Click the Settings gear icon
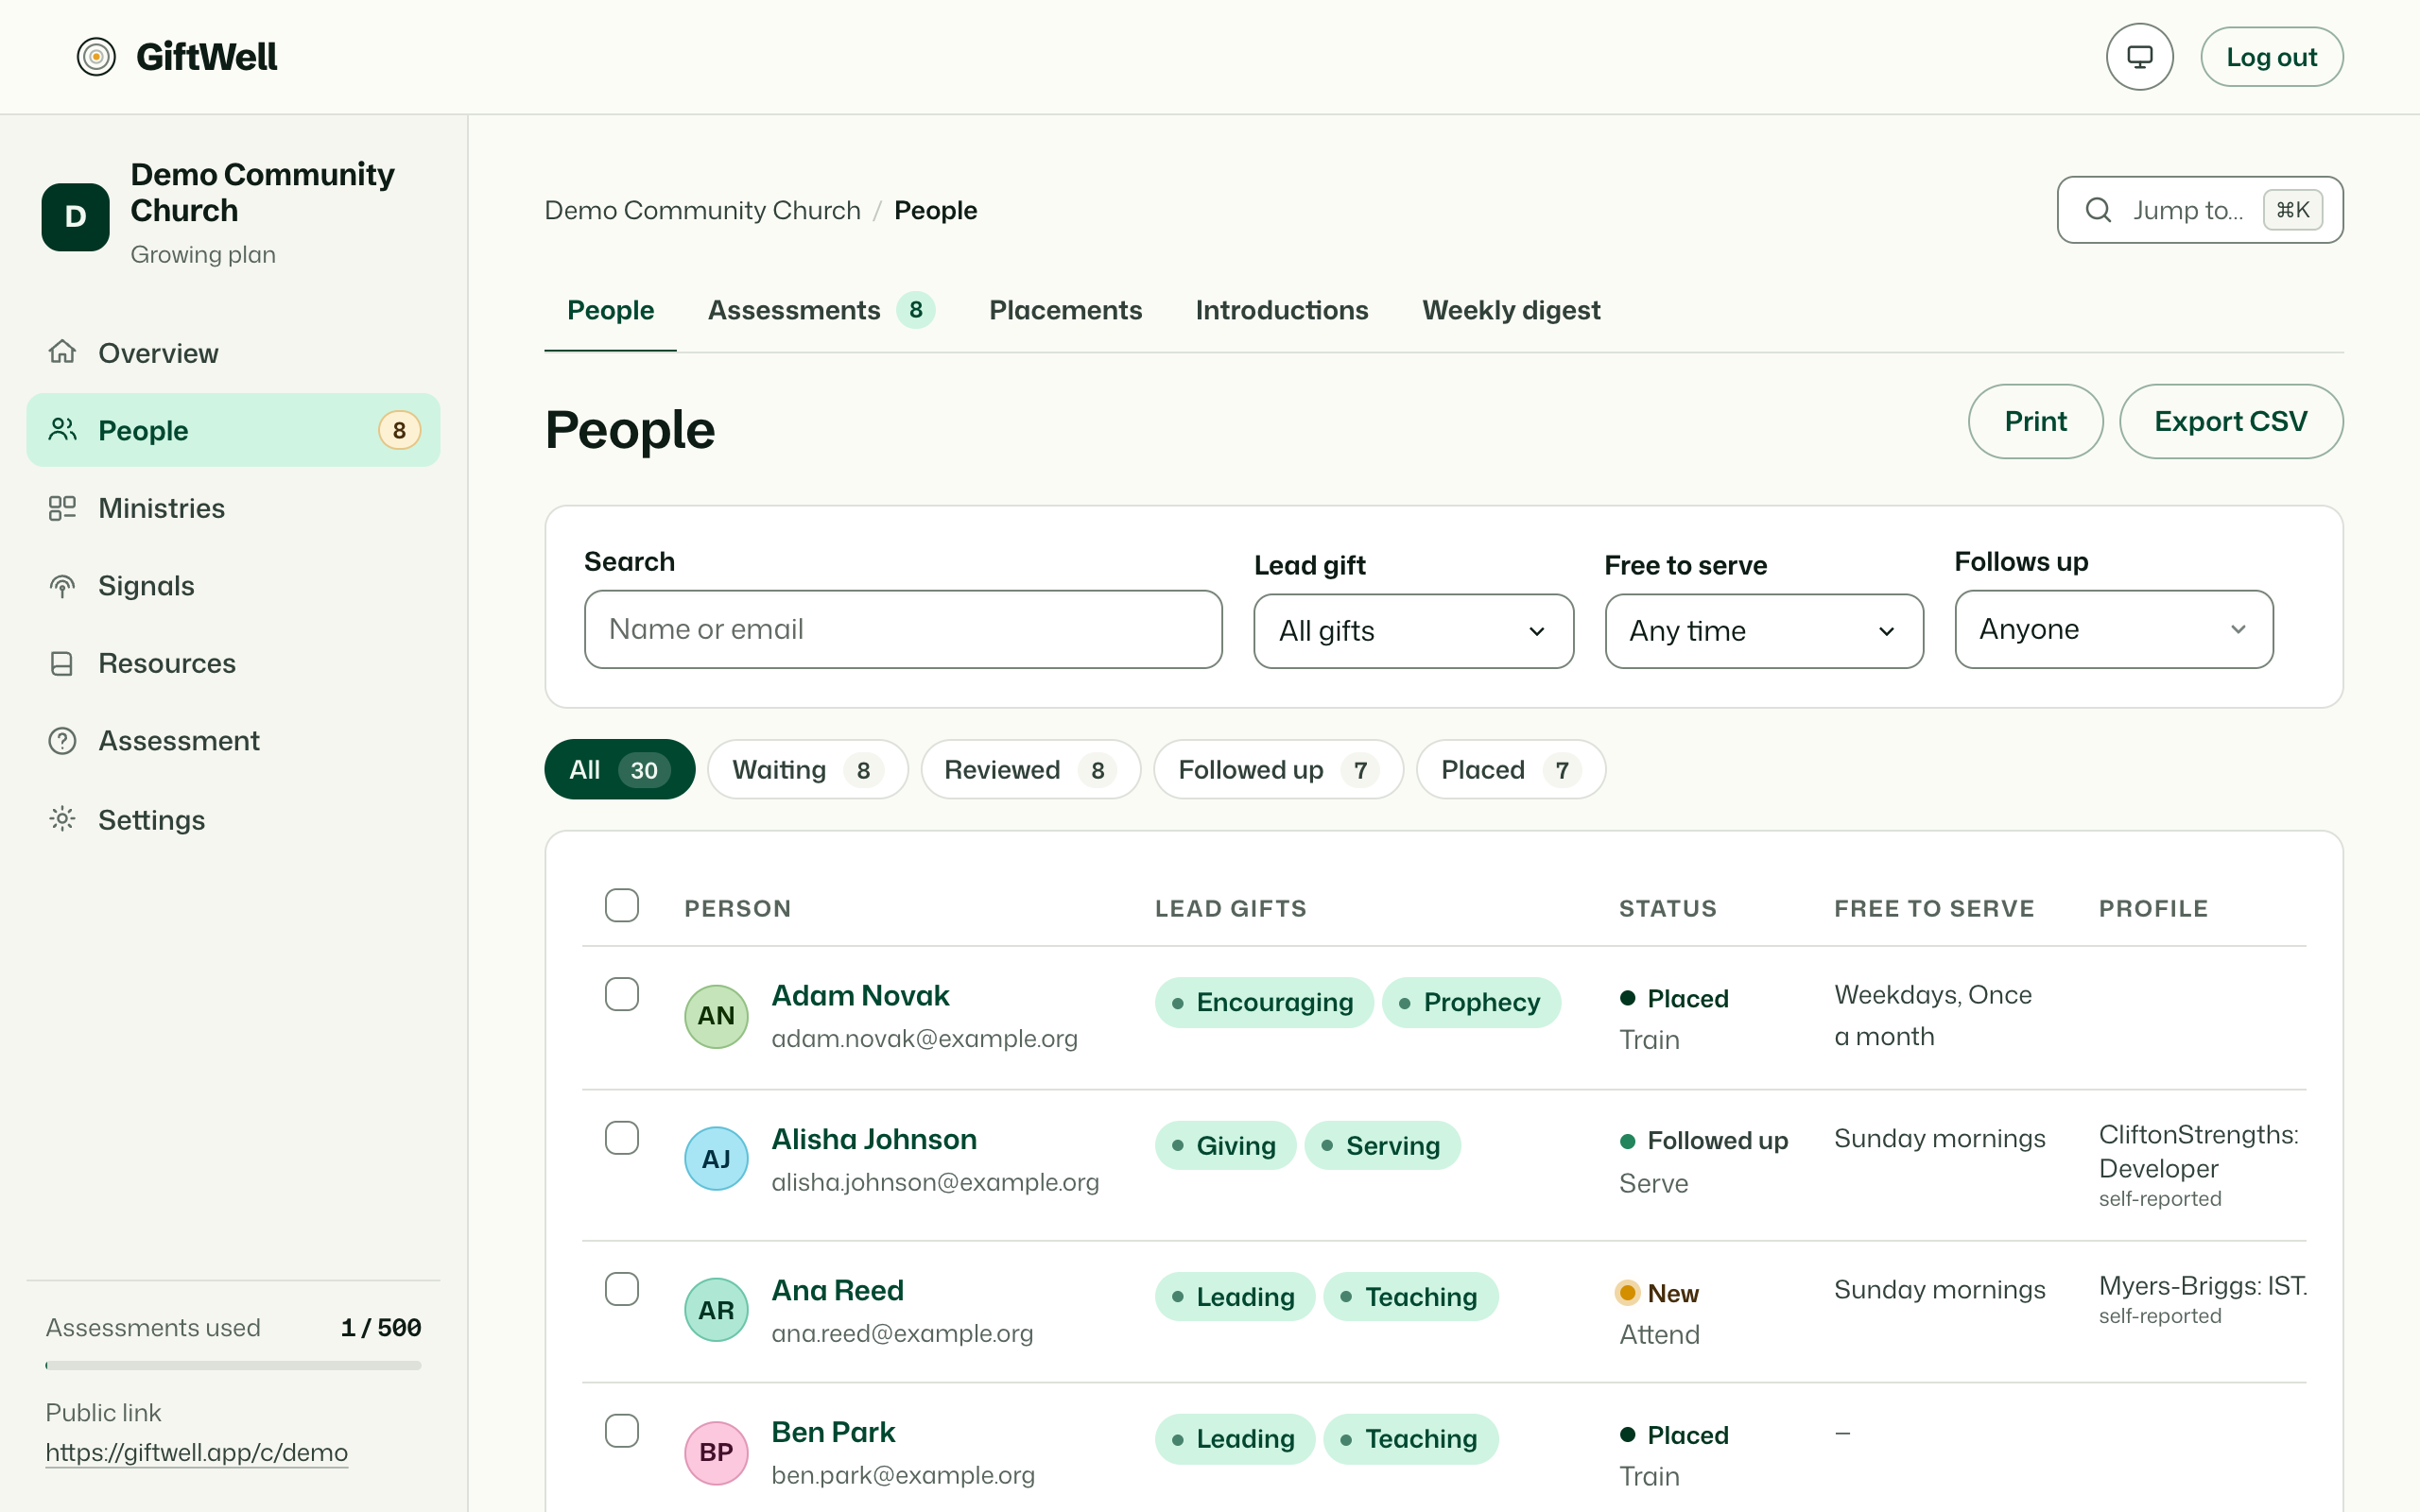The image size is (2420, 1512). 62,819
